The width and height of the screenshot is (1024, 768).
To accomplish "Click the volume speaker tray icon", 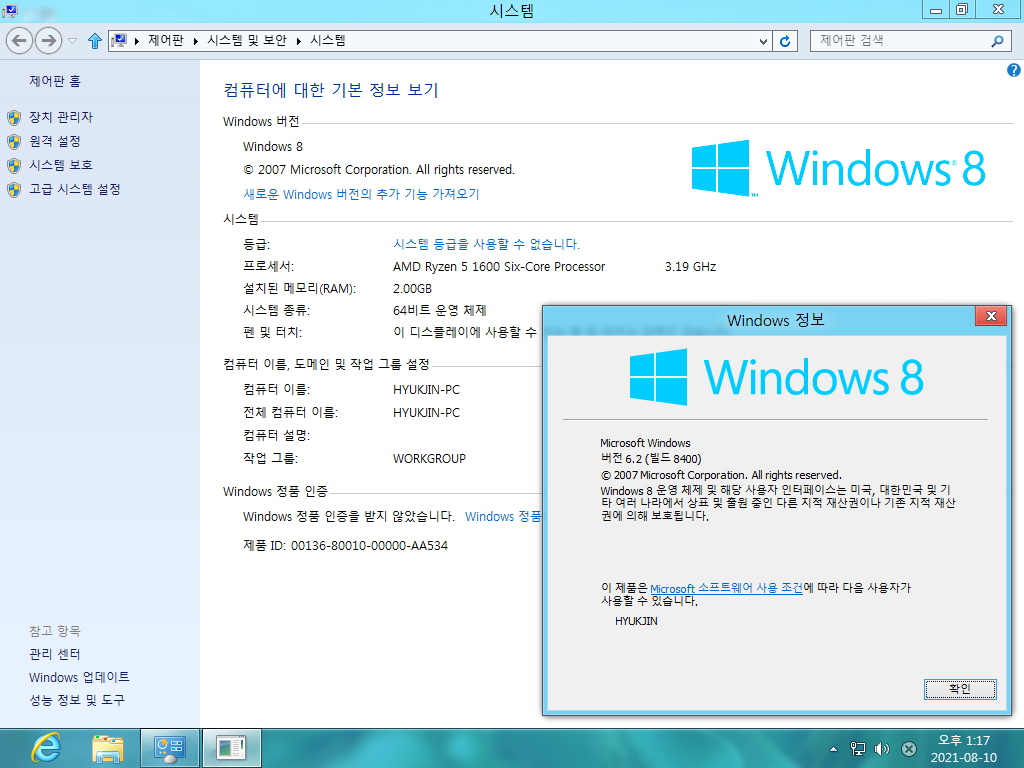I will pos(882,749).
